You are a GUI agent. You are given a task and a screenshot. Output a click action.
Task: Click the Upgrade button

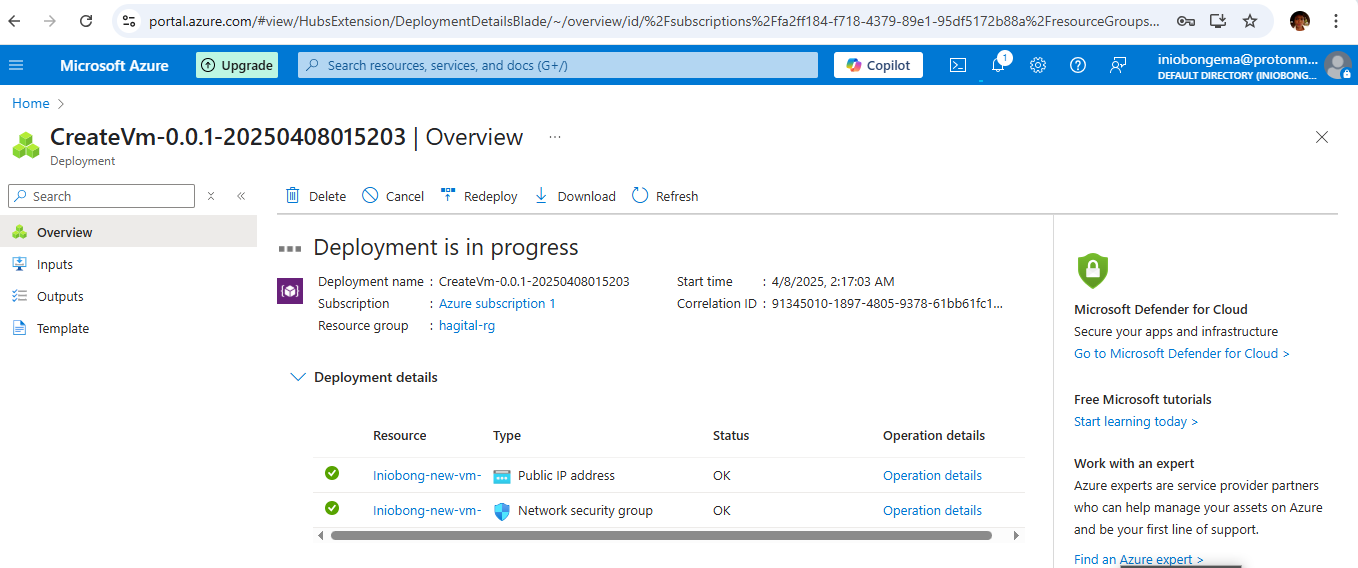tap(237, 65)
